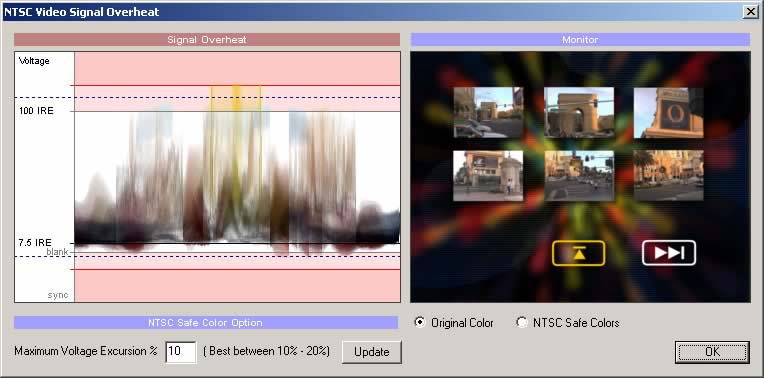Viewport: 764px width, 378px height.
Task: Select the Original Color radio button
Action: [419, 322]
